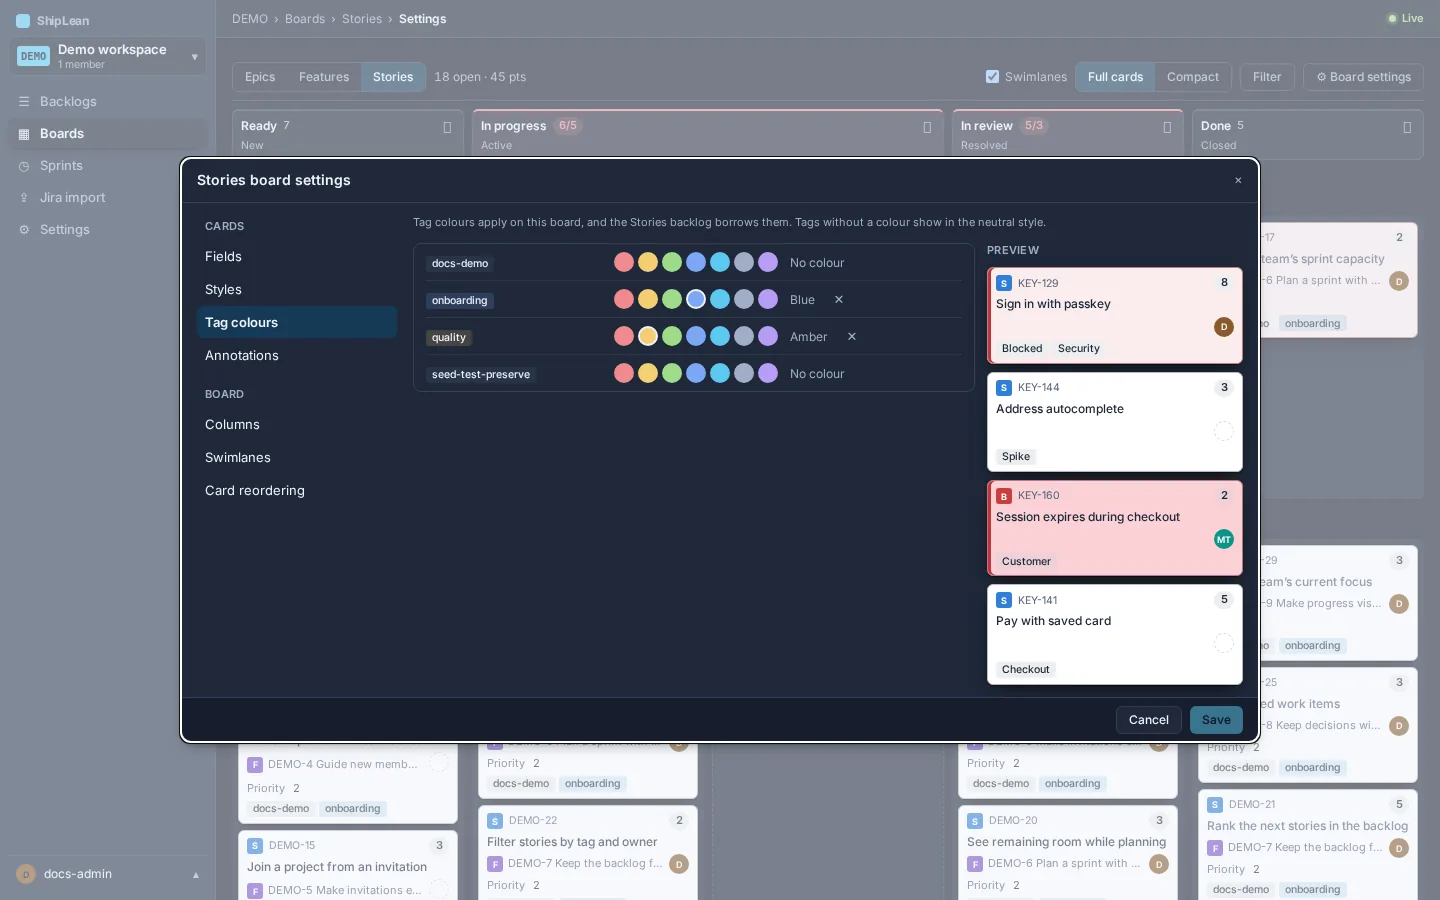Click the ShipLean logo
The height and width of the screenshot is (900, 1440).
pos(23,21)
